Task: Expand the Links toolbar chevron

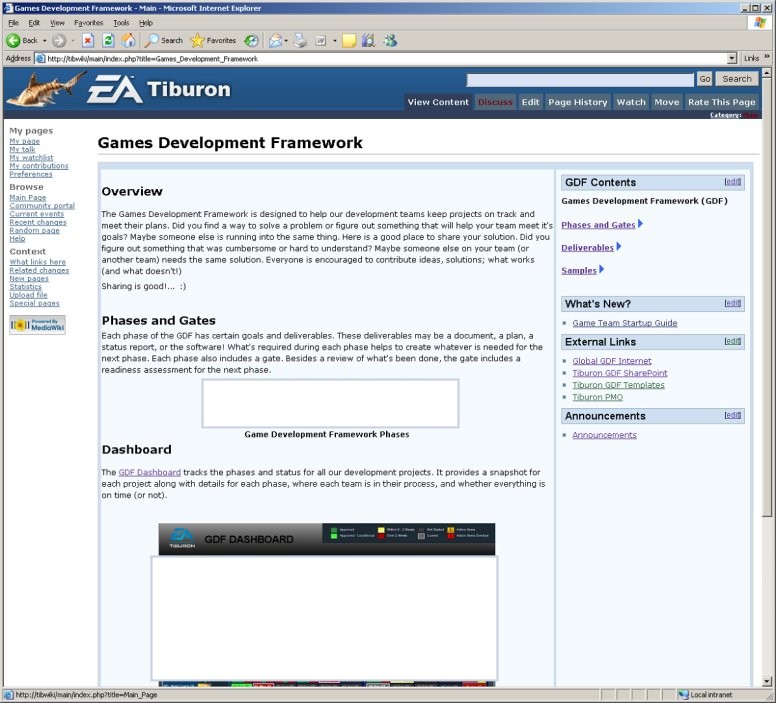Action: pos(767,57)
